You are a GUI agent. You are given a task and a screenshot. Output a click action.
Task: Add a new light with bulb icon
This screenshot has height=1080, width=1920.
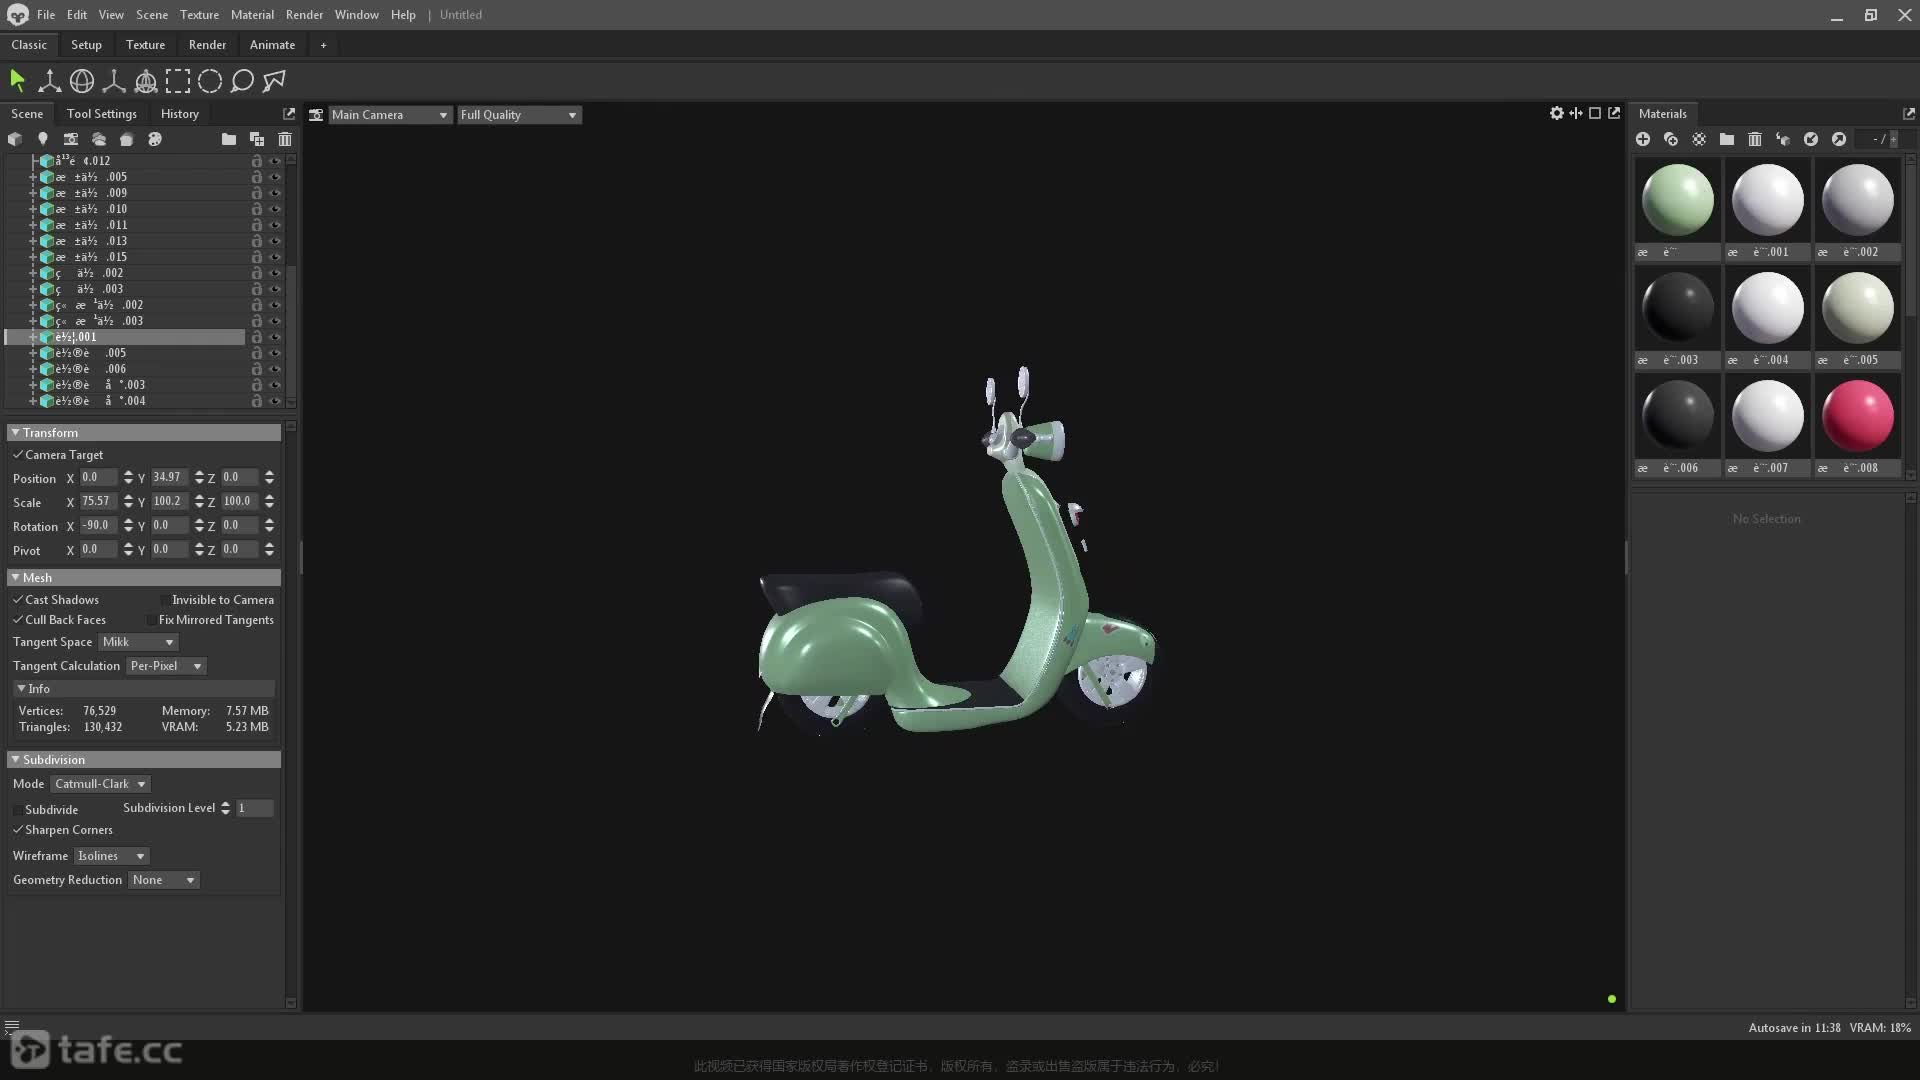coord(43,139)
